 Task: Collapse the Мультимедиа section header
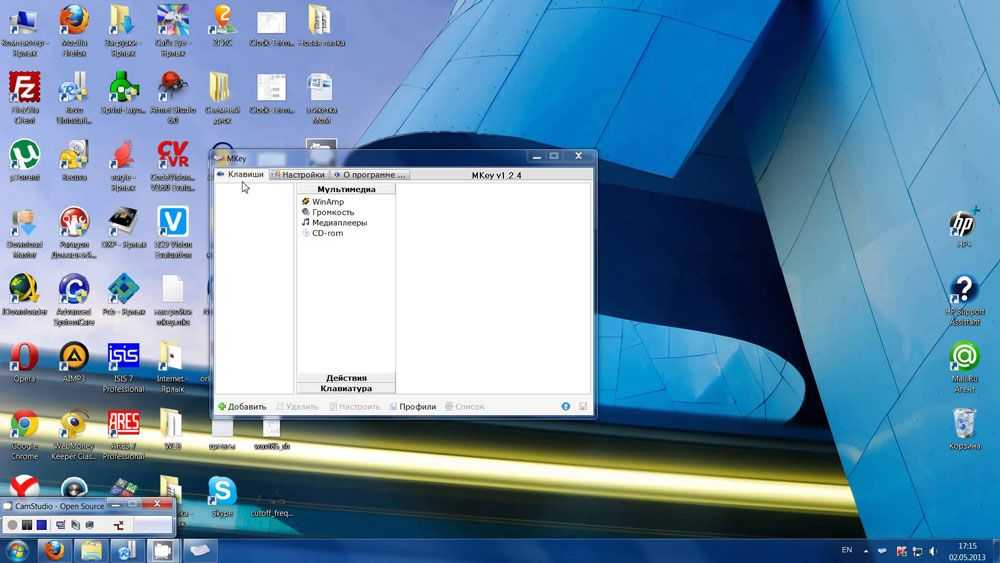point(346,189)
